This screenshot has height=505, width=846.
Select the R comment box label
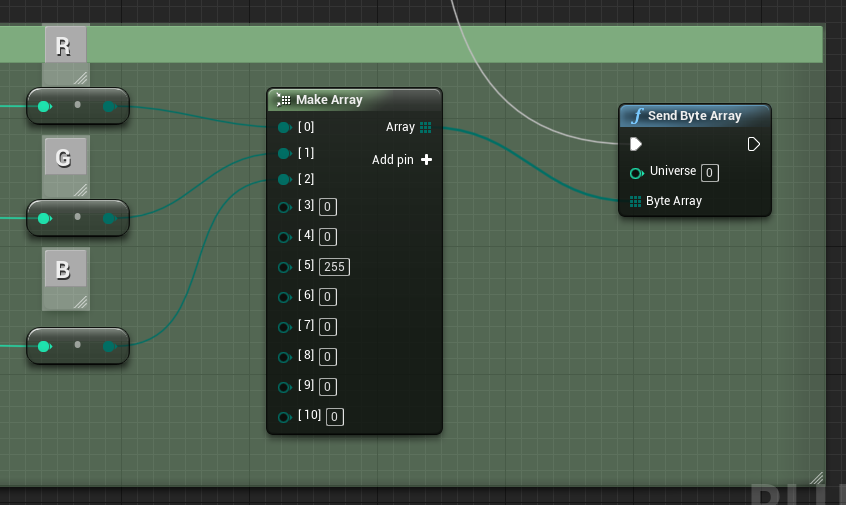(x=64, y=46)
